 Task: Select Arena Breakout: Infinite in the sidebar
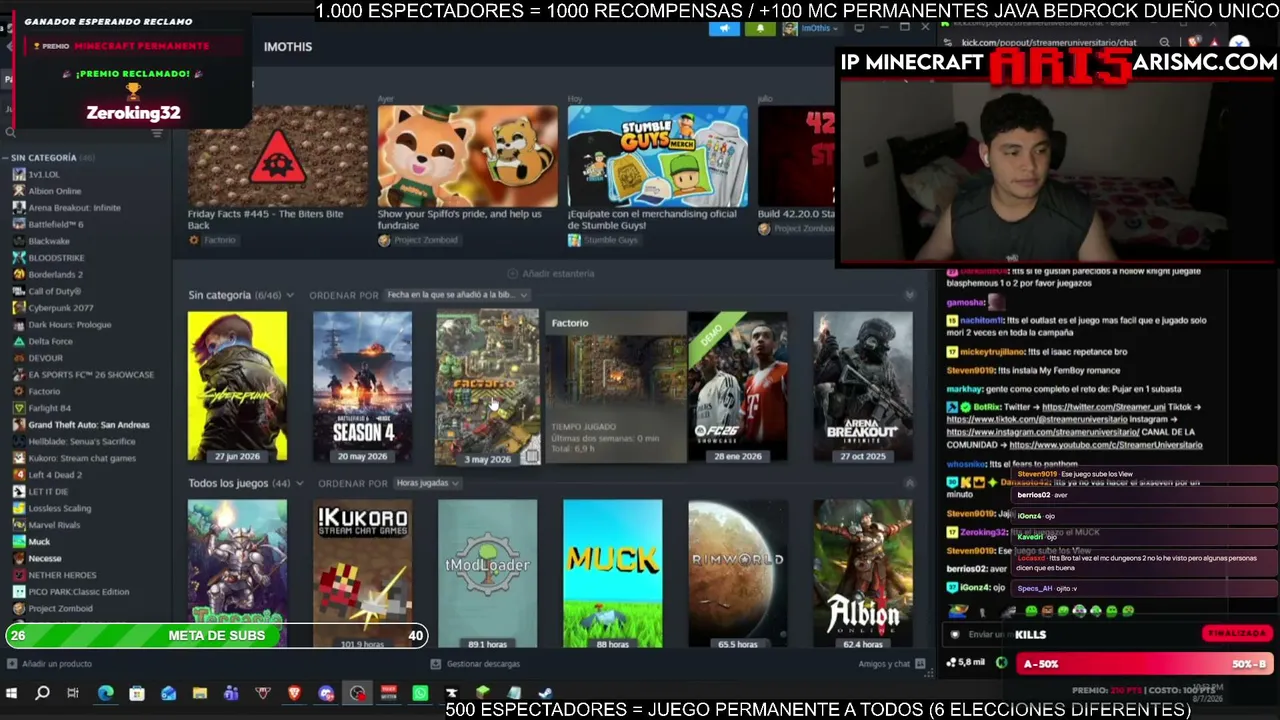[x=74, y=208]
